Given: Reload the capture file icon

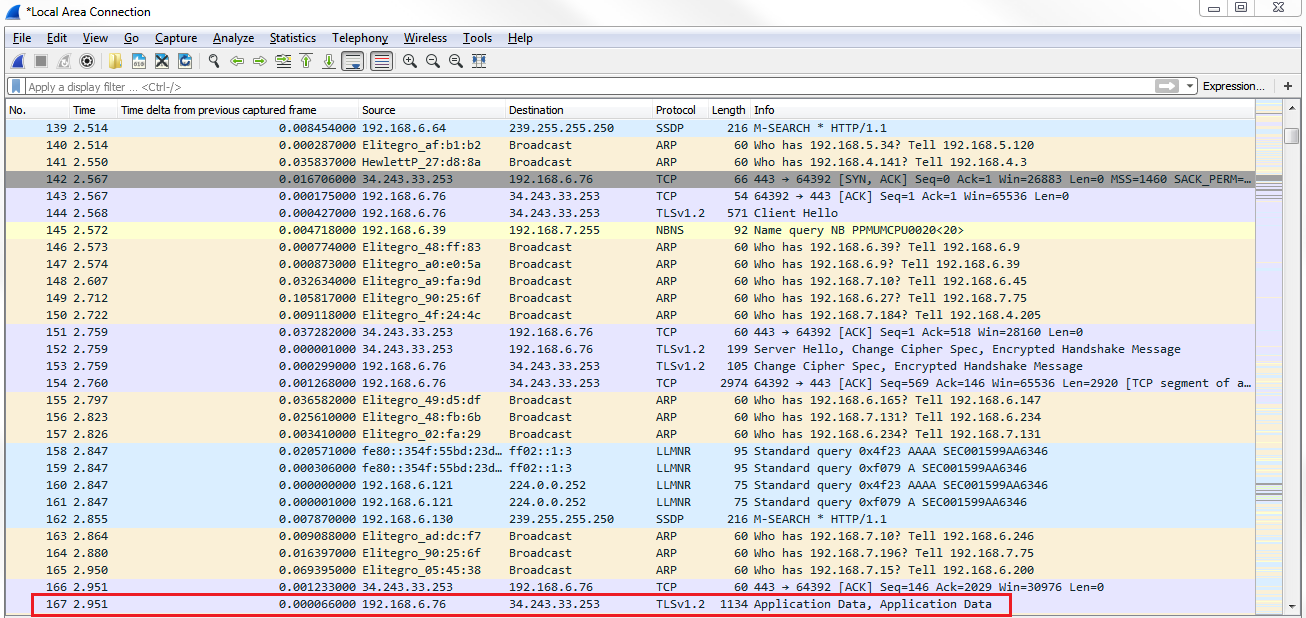Looking at the screenshot, I should point(185,62).
